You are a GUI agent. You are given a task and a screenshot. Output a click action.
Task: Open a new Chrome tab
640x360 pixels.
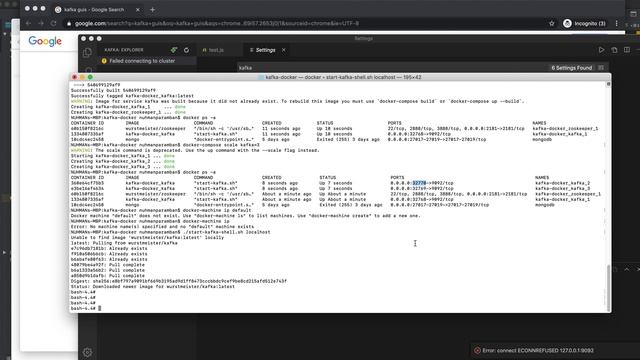click(152, 9)
